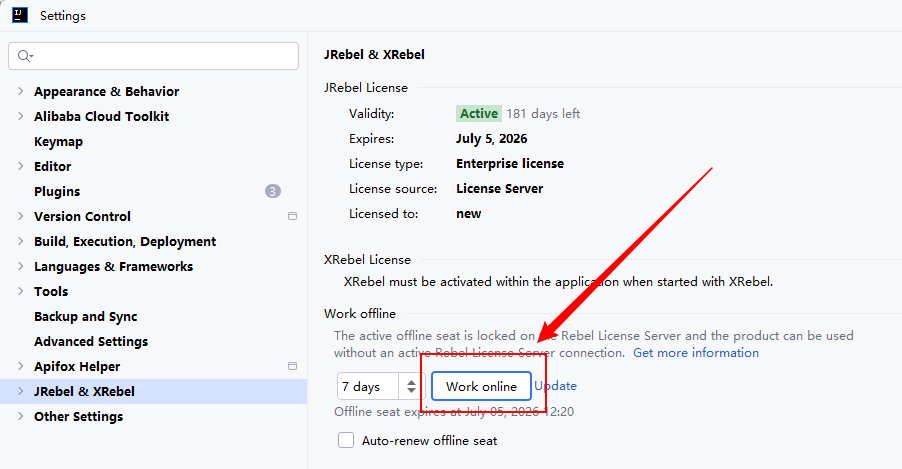Enable Auto-renew offline seat checkbox
Image resolution: width=902 pixels, height=469 pixels.
pos(346,440)
